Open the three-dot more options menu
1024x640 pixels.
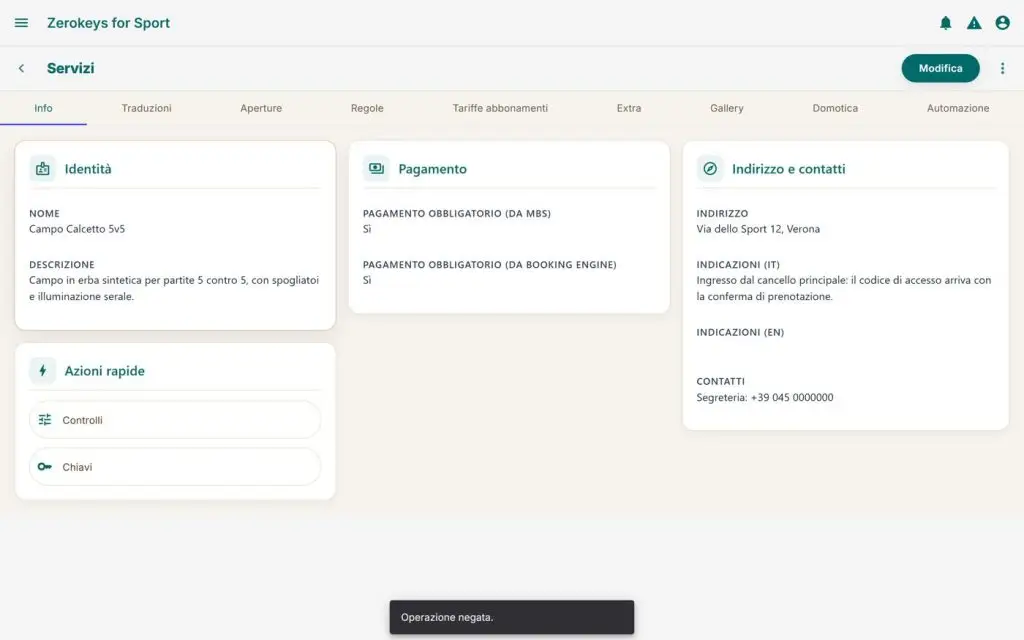click(x=1002, y=68)
